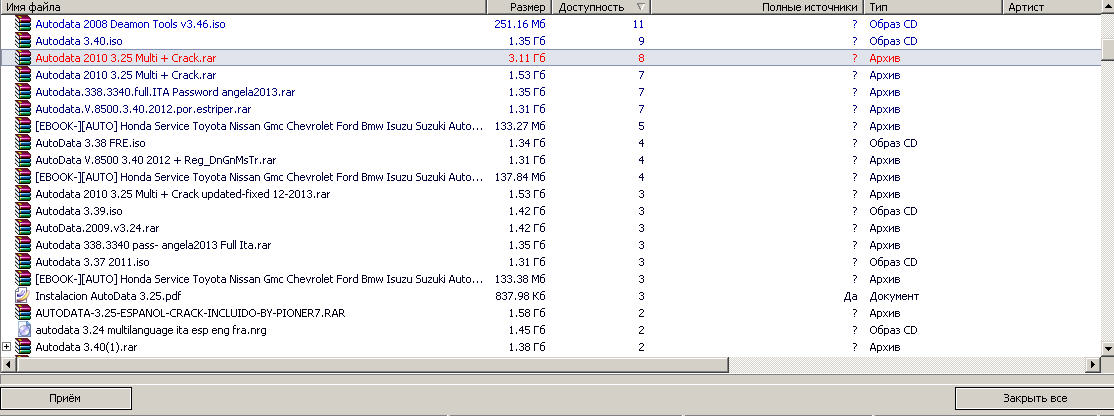Select the red Autodata 2010 3.25 Multi + Crack.rar name

click(x=126, y=58)
